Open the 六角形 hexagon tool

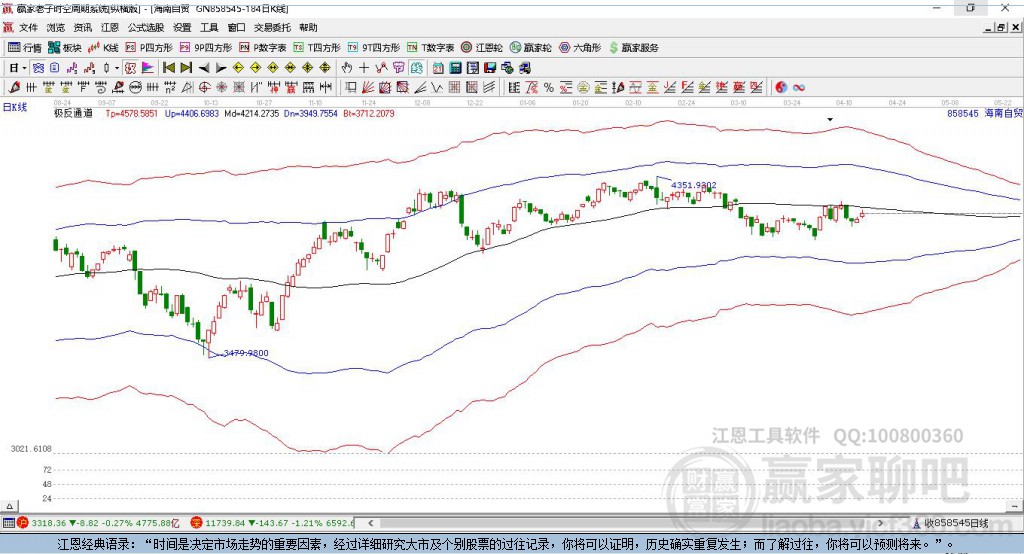click(x=580, y=48)
